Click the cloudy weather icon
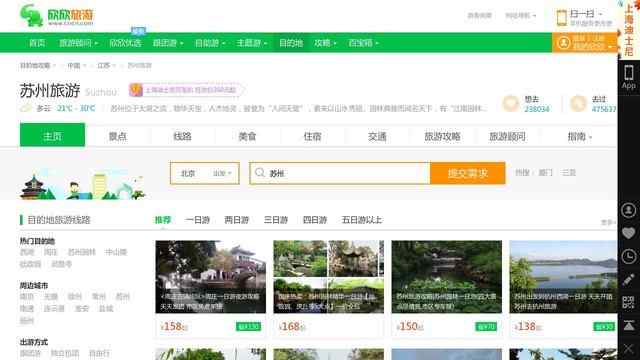The width and height of the screenshot is (640, 360). point(26,108)
